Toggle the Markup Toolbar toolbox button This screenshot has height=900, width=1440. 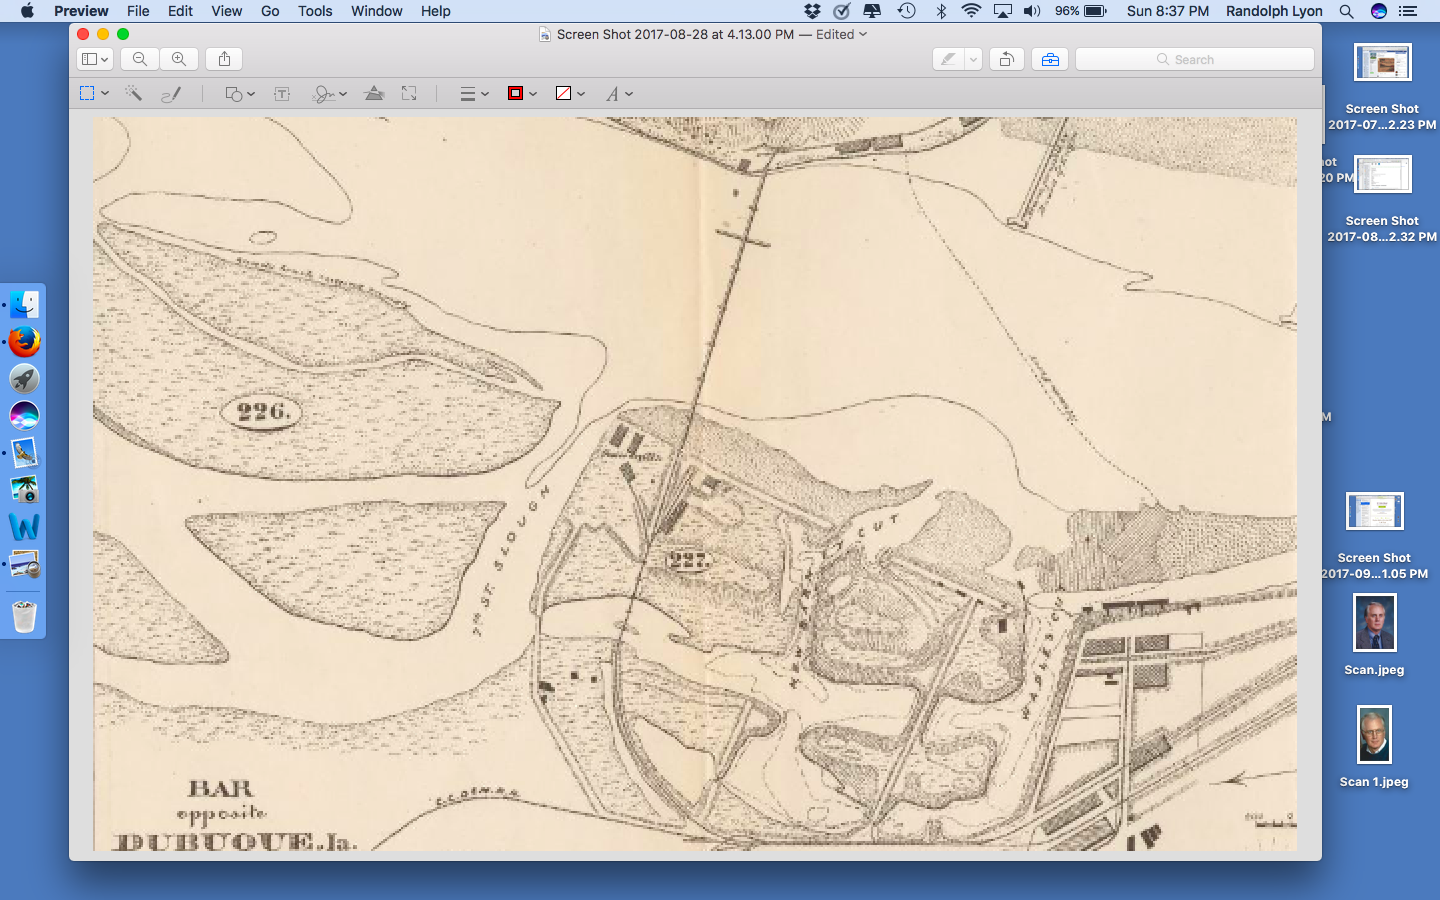1050,59
